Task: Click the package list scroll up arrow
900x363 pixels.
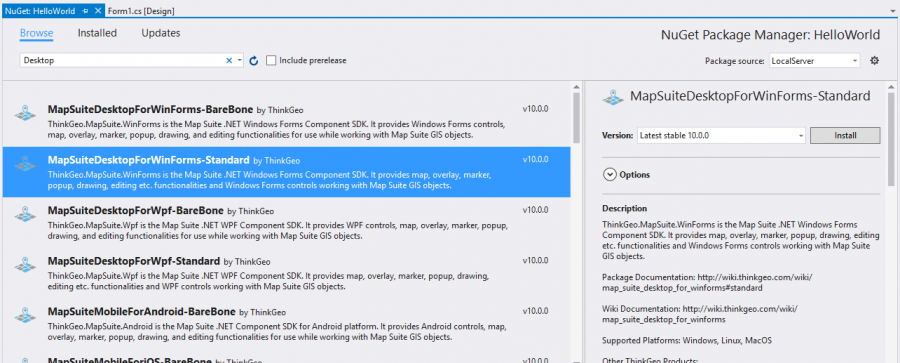Action: point(577,87)
